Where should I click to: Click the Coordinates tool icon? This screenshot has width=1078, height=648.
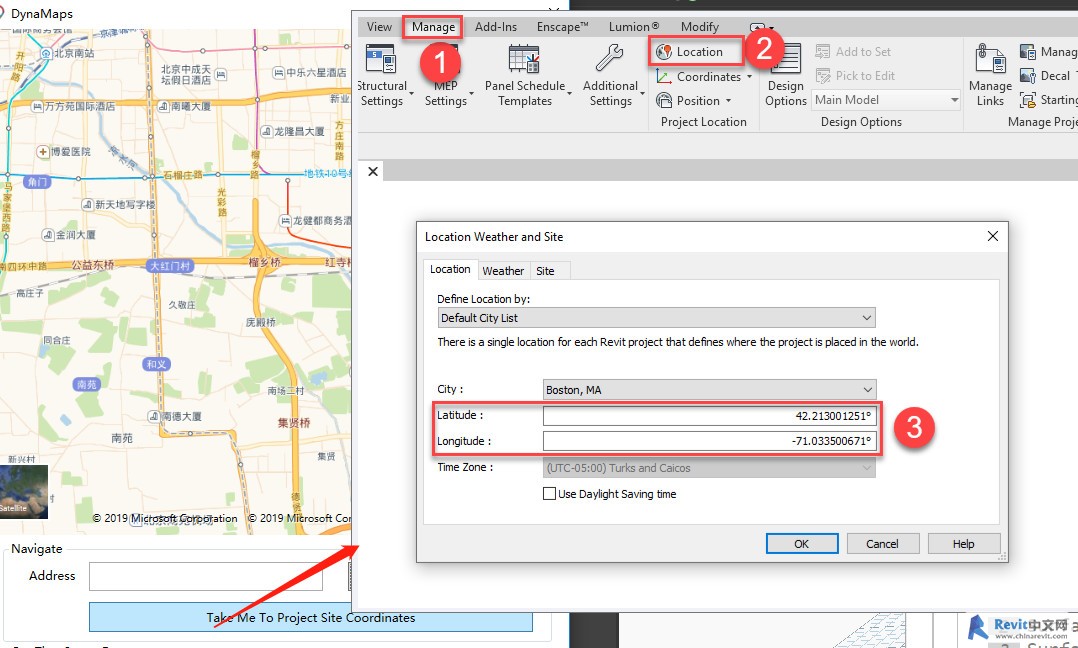pyautogui.click(x=663, y=76)
